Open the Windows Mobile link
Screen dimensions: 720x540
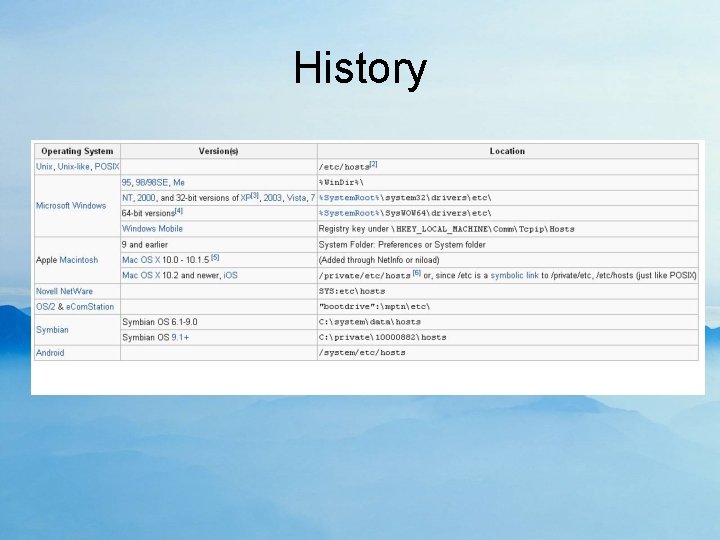click(152, 229)
